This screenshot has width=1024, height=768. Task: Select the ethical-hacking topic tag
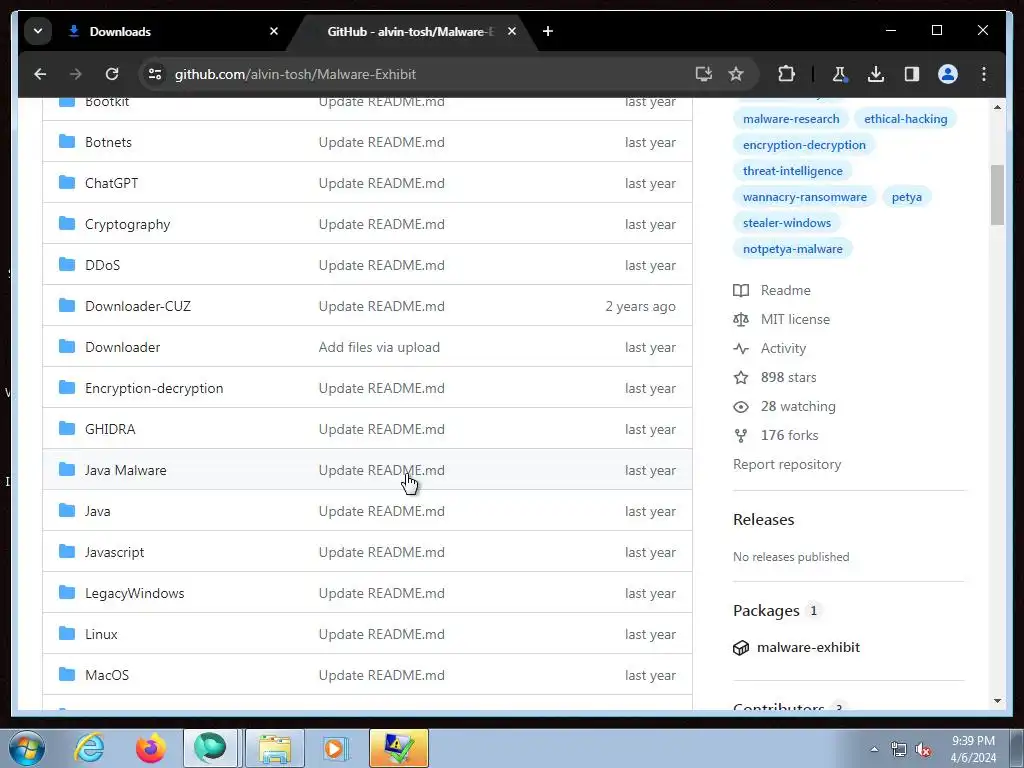(x=905, y=119)
